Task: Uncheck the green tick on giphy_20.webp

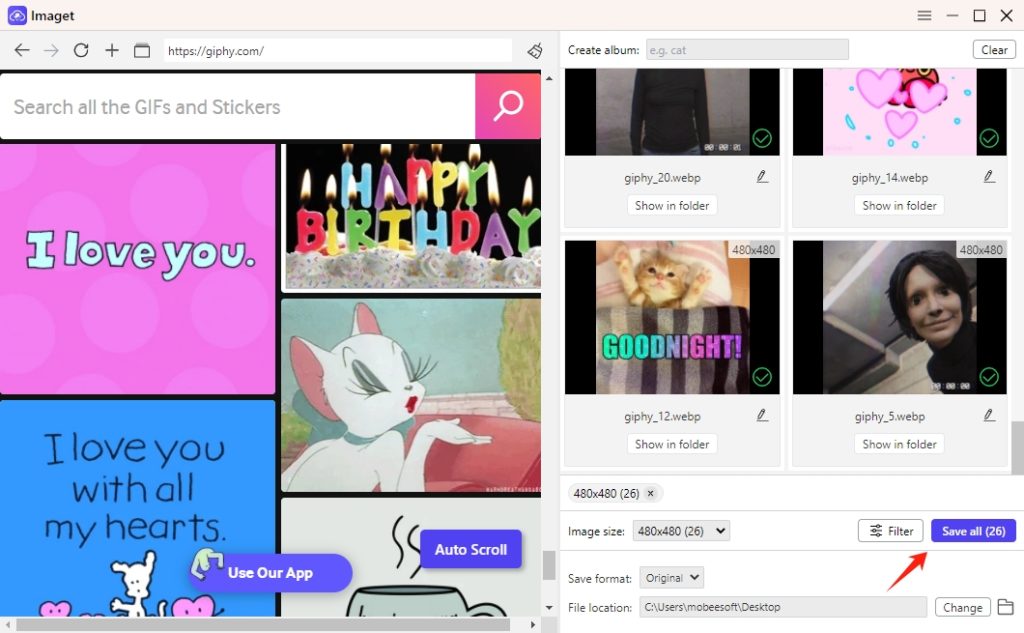Action: 761,139
